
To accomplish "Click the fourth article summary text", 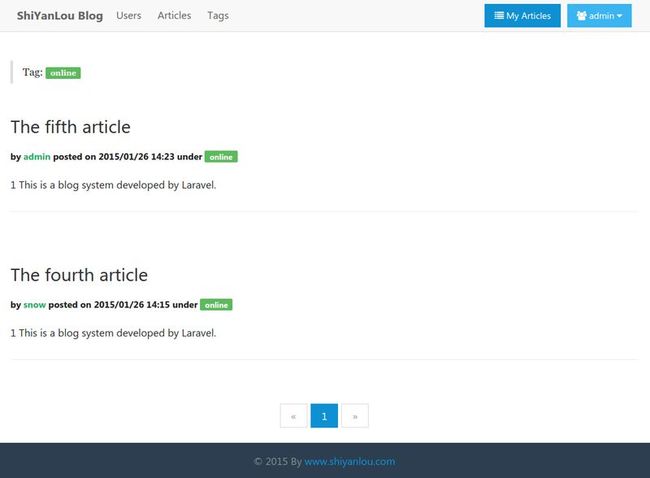I will click(x=113, y=333).
